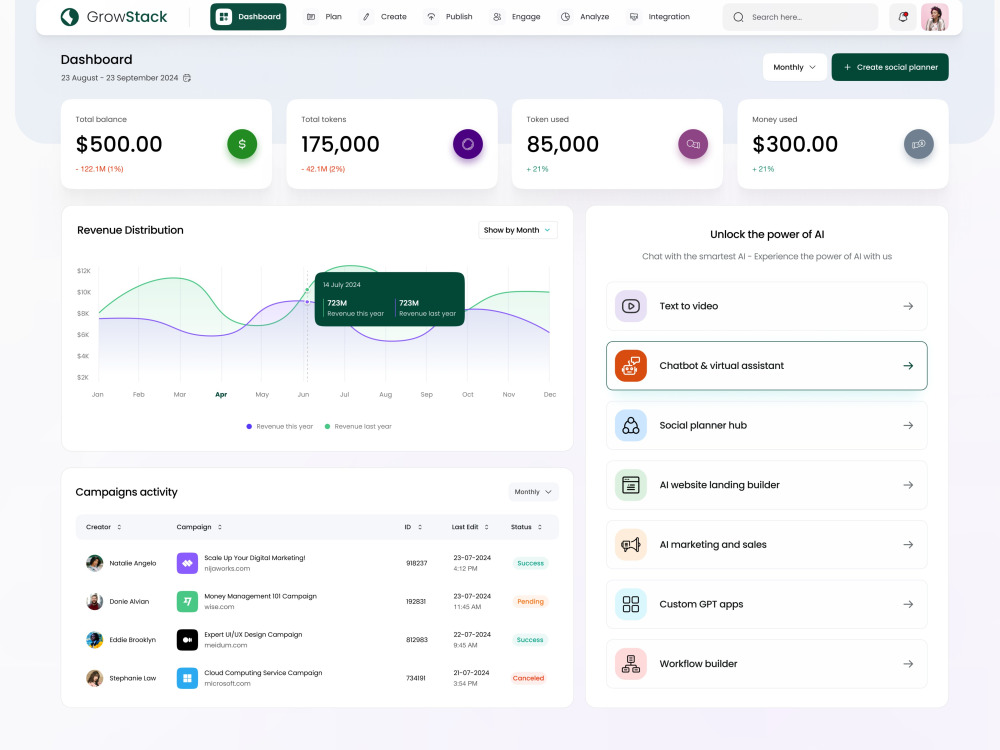Click arrow on Workflow builder row

coord(908,664)
